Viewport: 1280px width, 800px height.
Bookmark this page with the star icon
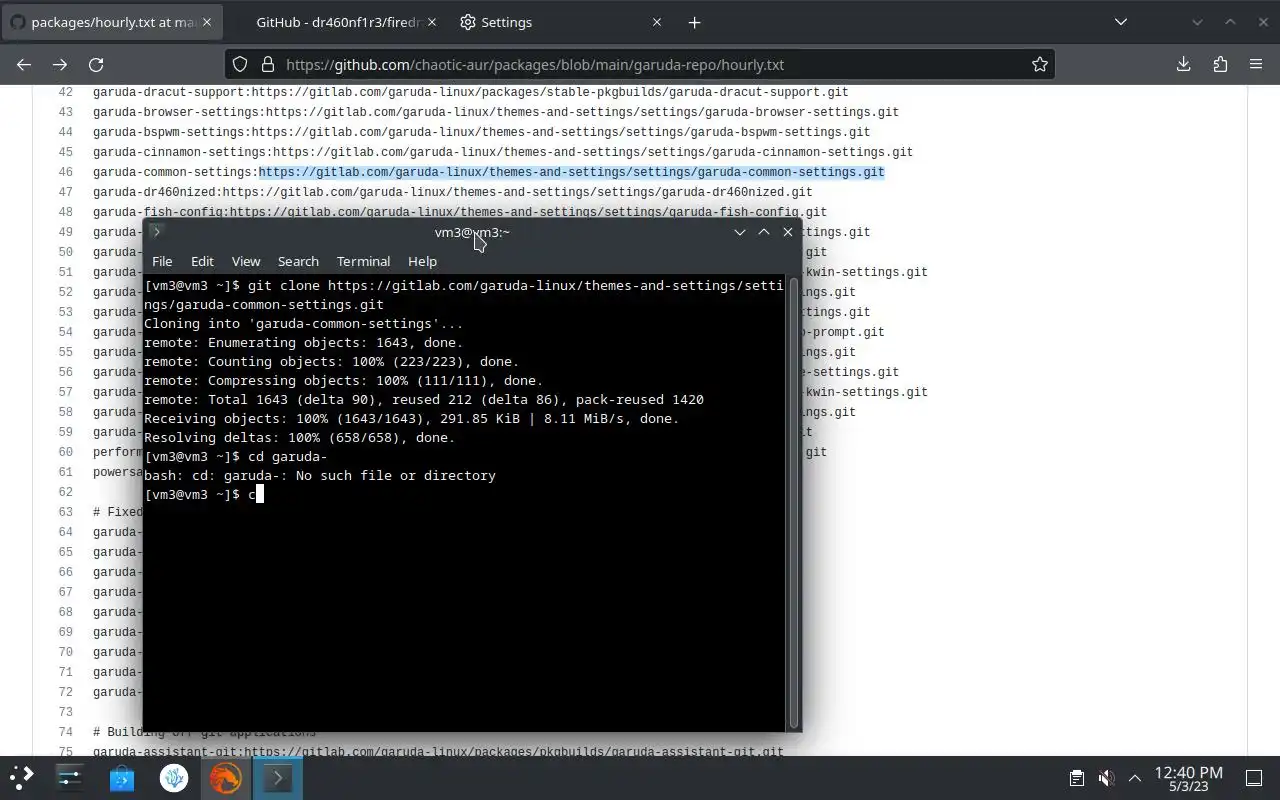pos(1040,64)
